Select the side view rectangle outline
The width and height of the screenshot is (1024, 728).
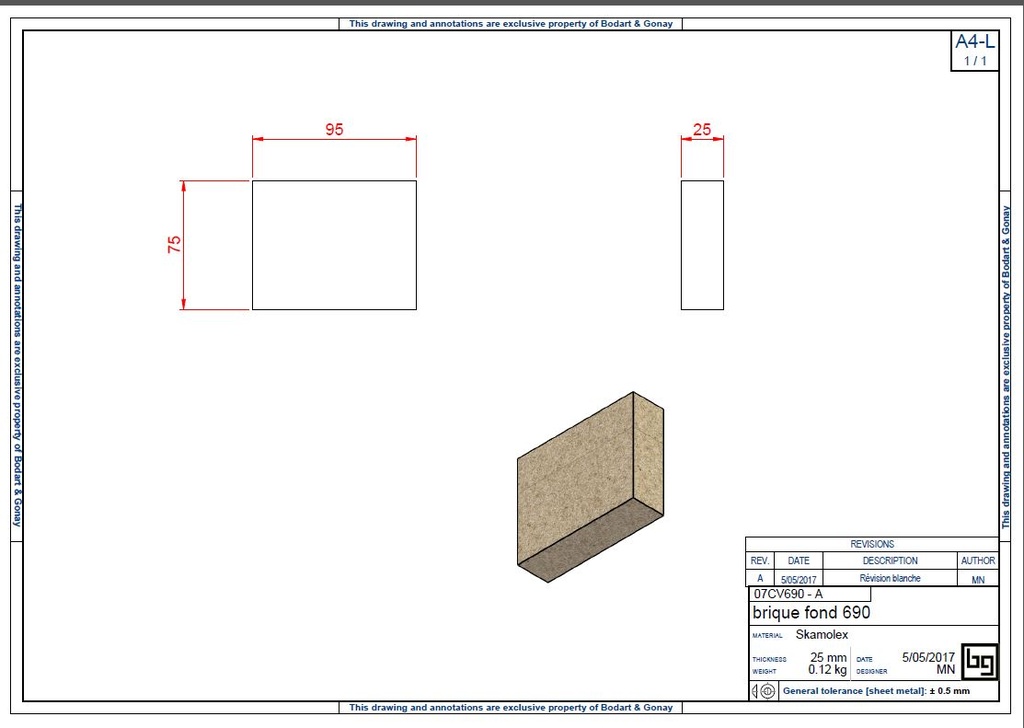click(x=702, y=244)
